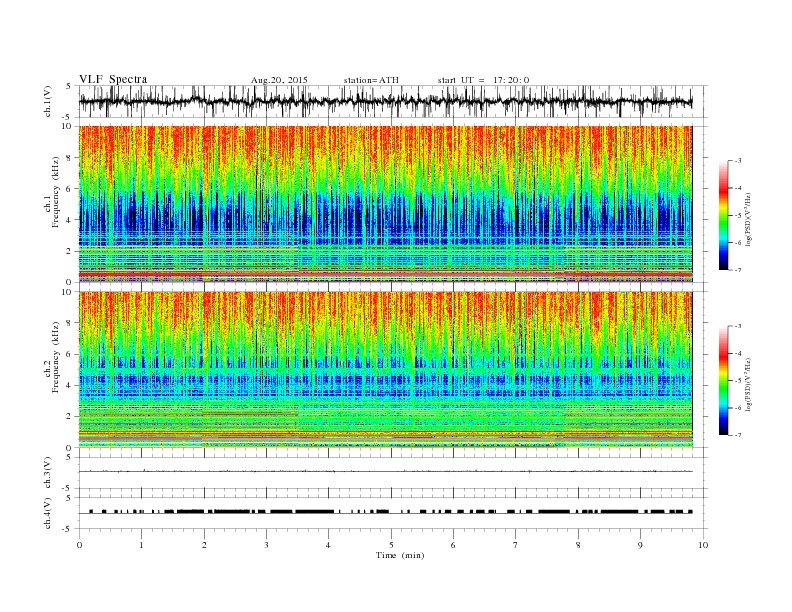Click the time axis tick label "3"

pos(266,545)
